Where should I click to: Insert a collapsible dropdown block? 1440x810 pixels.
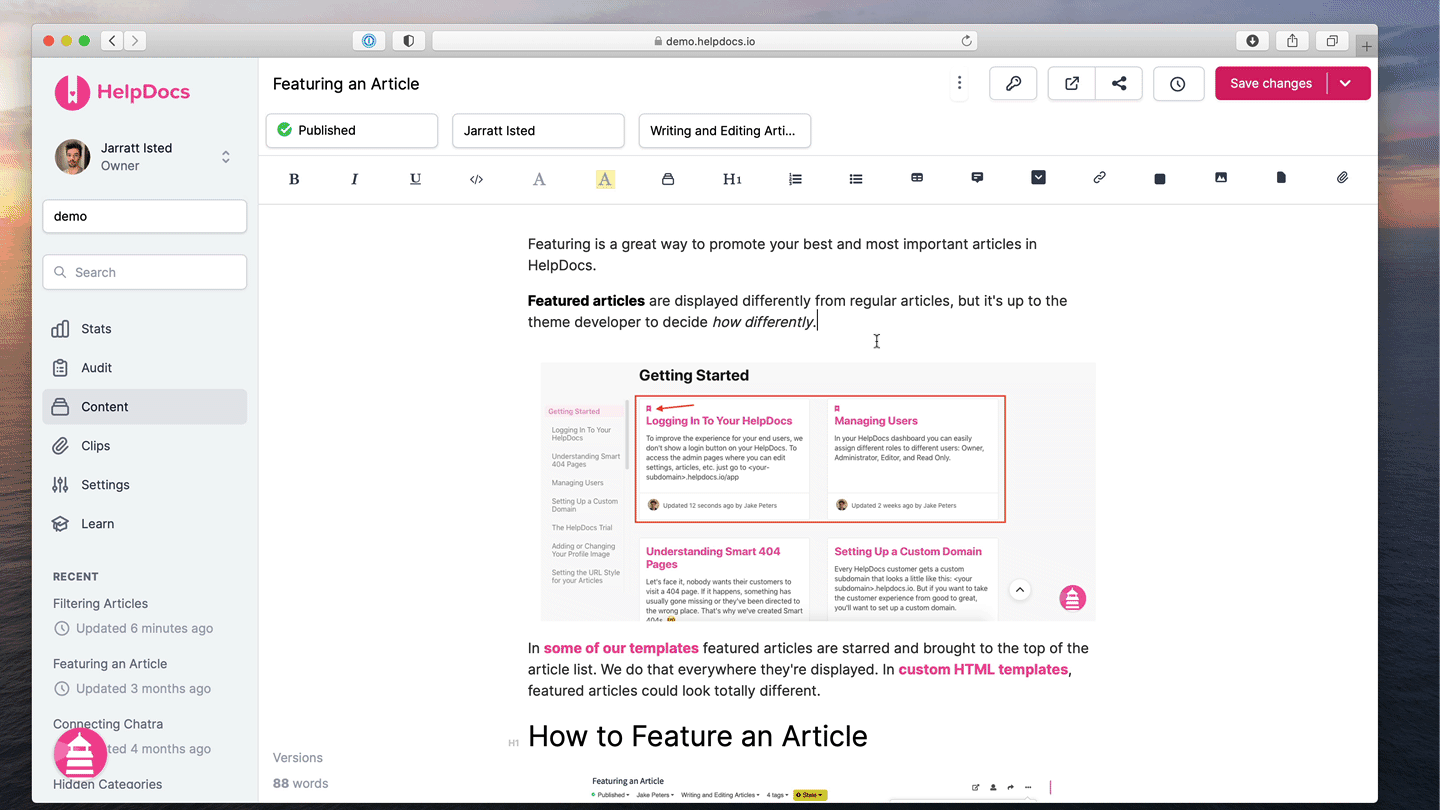1038,178
